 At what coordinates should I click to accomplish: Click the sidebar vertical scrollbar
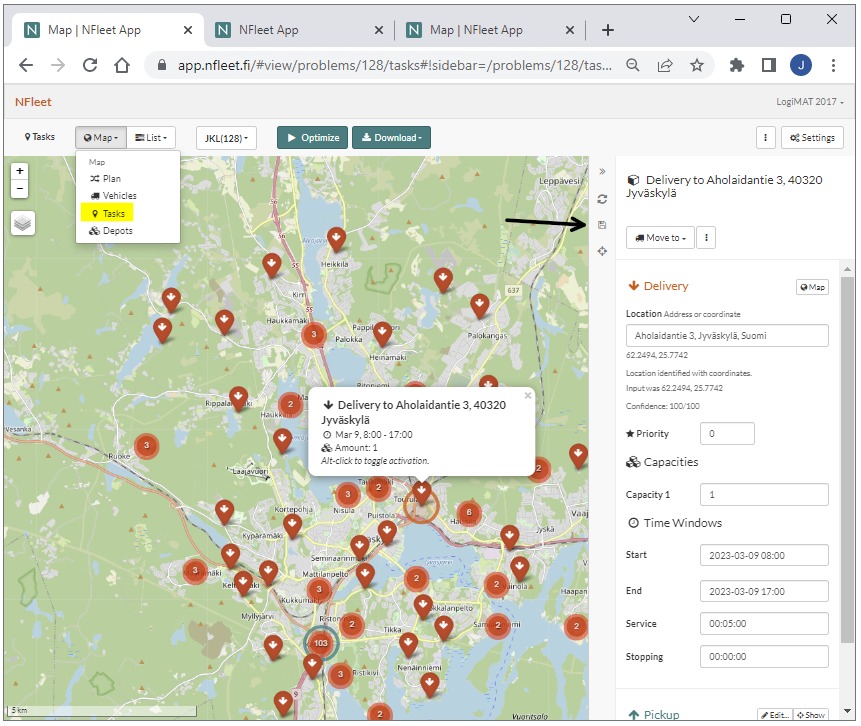(x=847, y=459)
